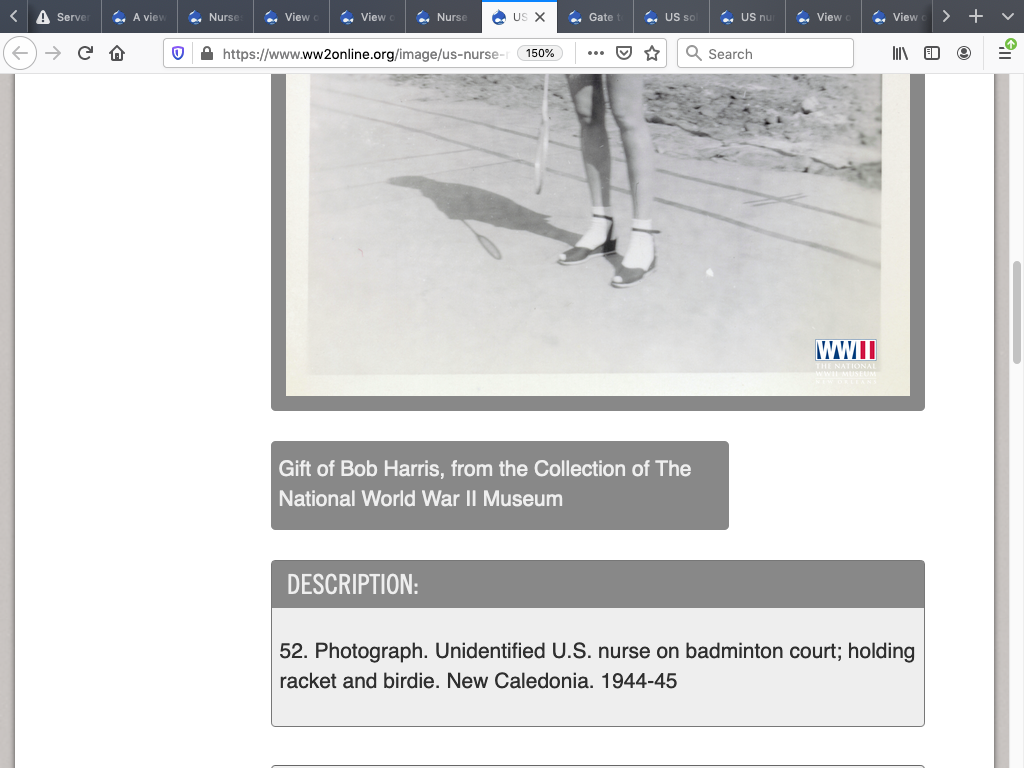Viewport: 1024px width, 768px height.
Task: Switch to the 'Gate' tab
Action: pyautogui.click(x=595, y=17)
